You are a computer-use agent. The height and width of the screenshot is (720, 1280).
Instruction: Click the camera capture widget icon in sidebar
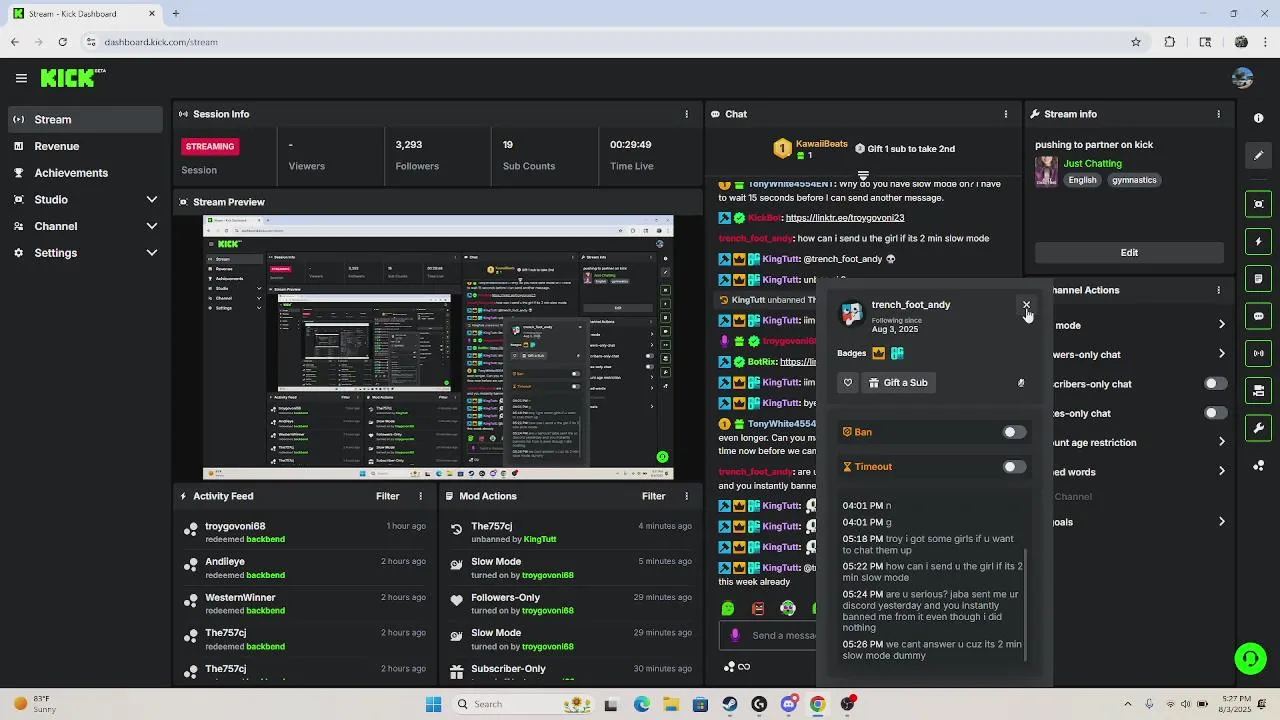[x=1258, y=204]
